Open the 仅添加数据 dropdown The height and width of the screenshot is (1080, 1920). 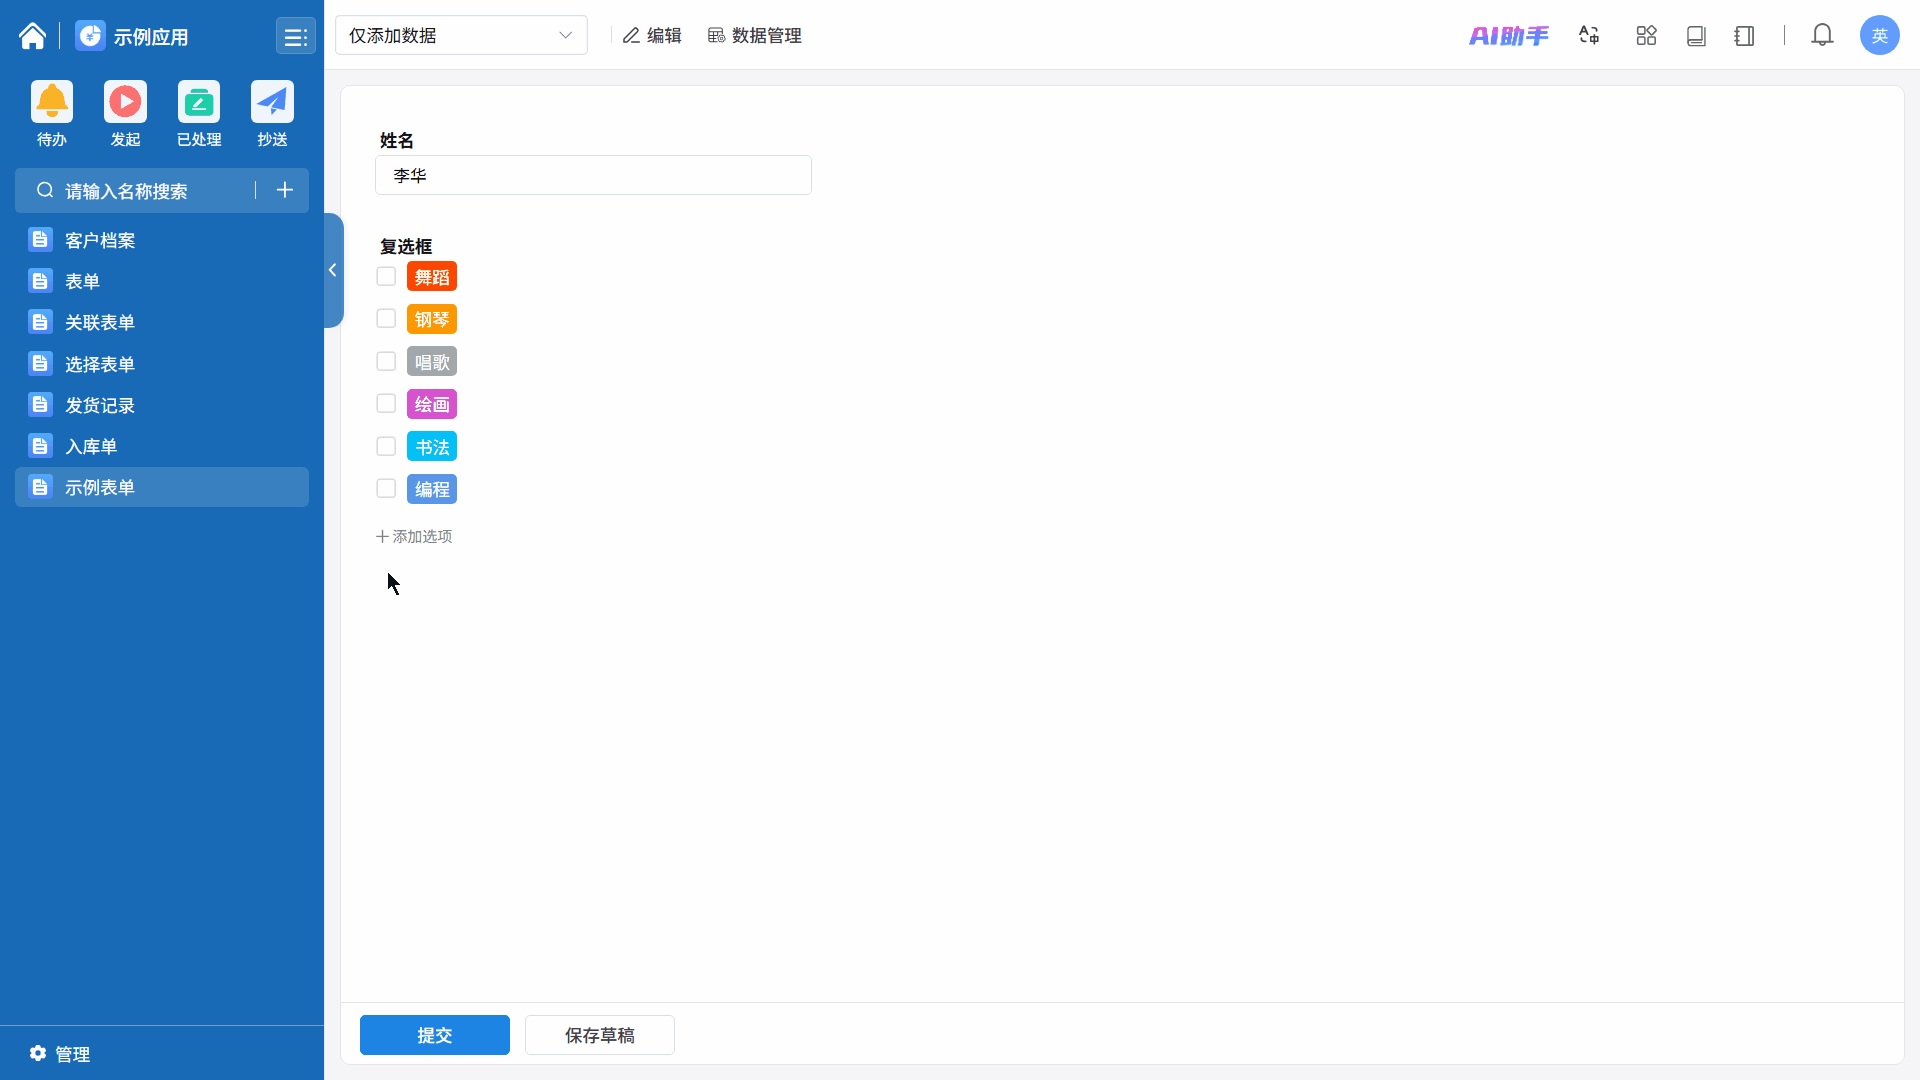pos(461,36)
